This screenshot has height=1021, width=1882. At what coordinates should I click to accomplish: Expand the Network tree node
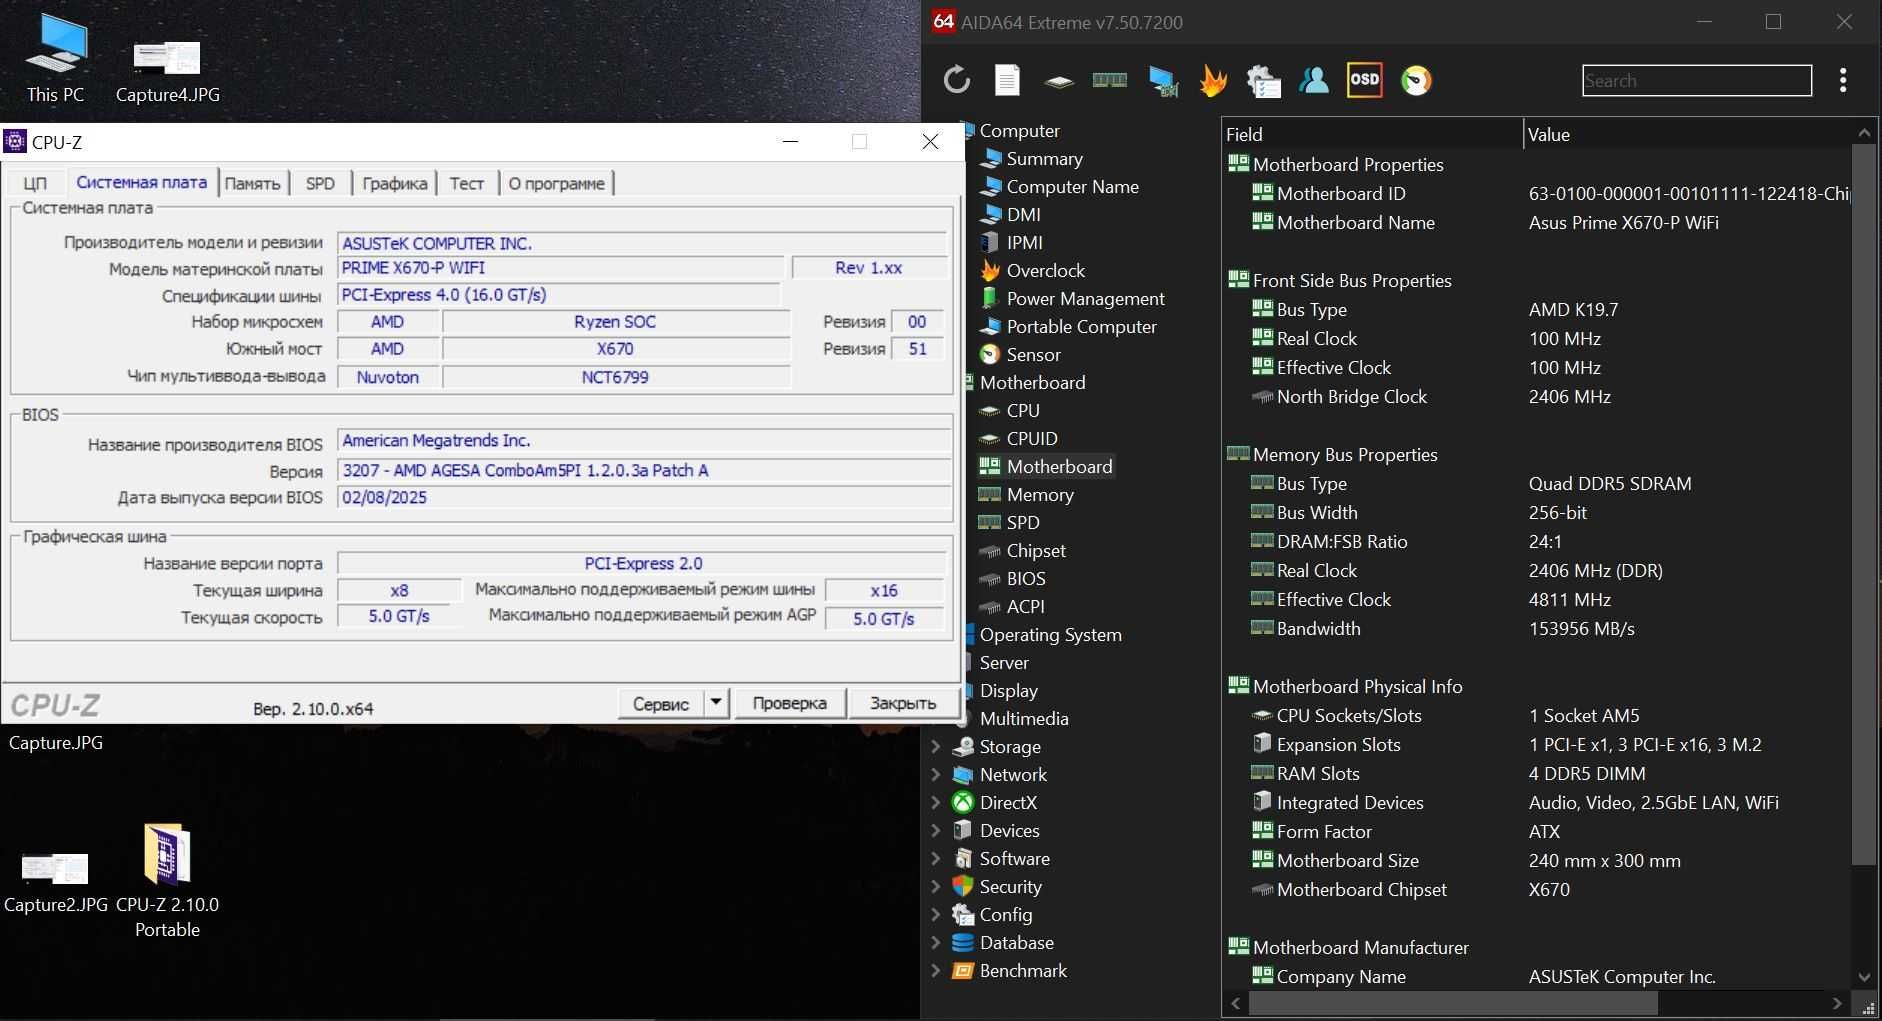(936, 775)
